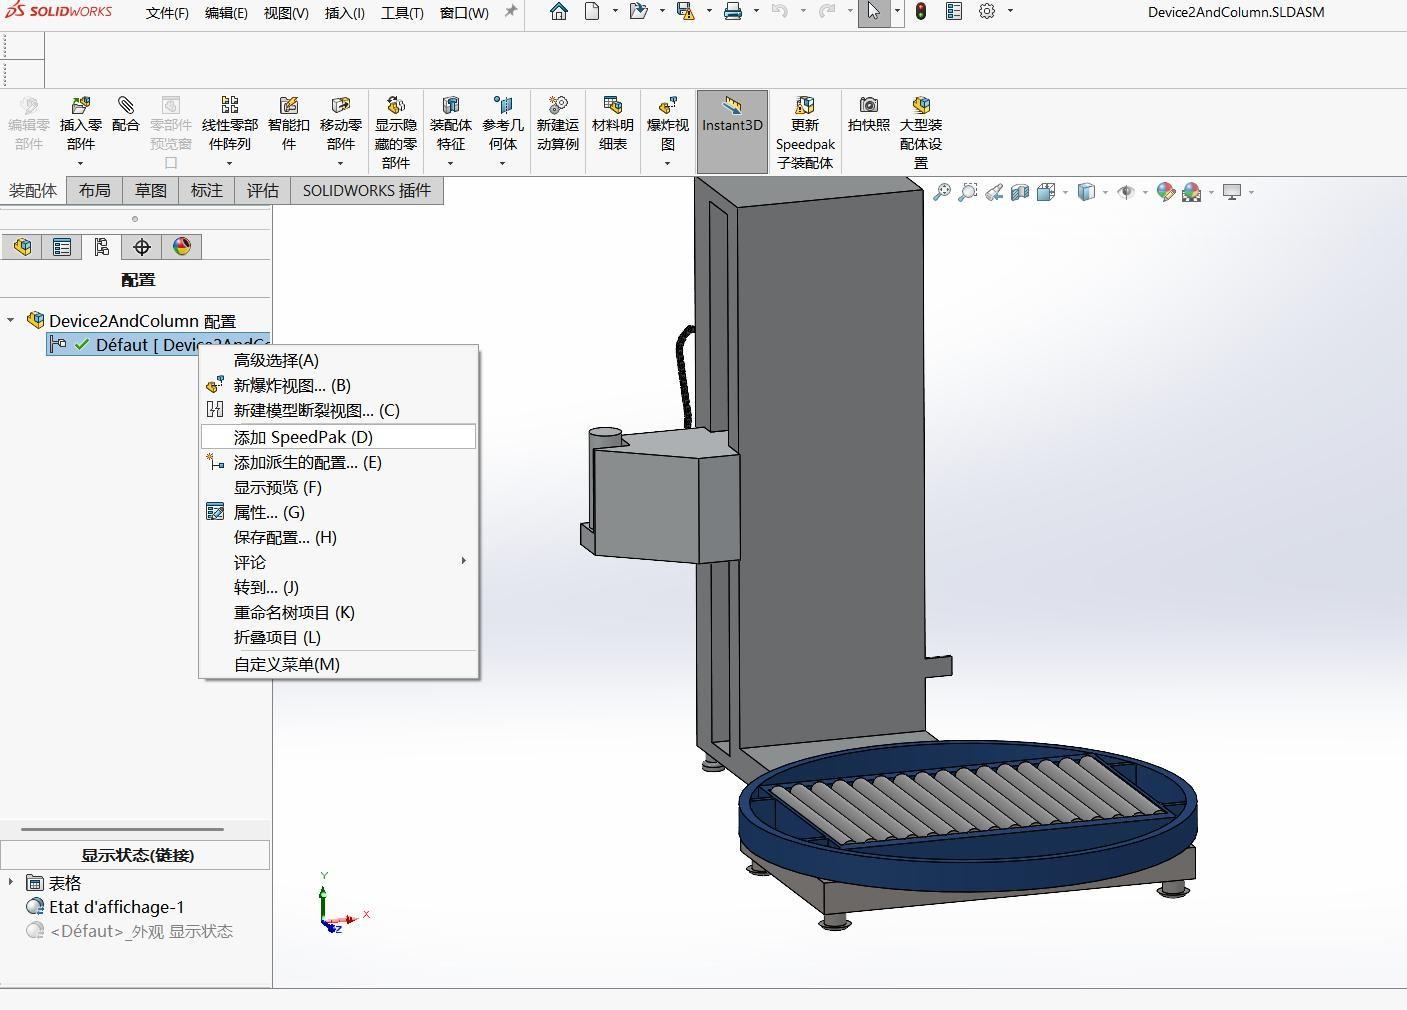The image size is (1407, 1010).
Task: Click 材料明细表 (Bill of Materials) tool
Action: pos(613,125)
